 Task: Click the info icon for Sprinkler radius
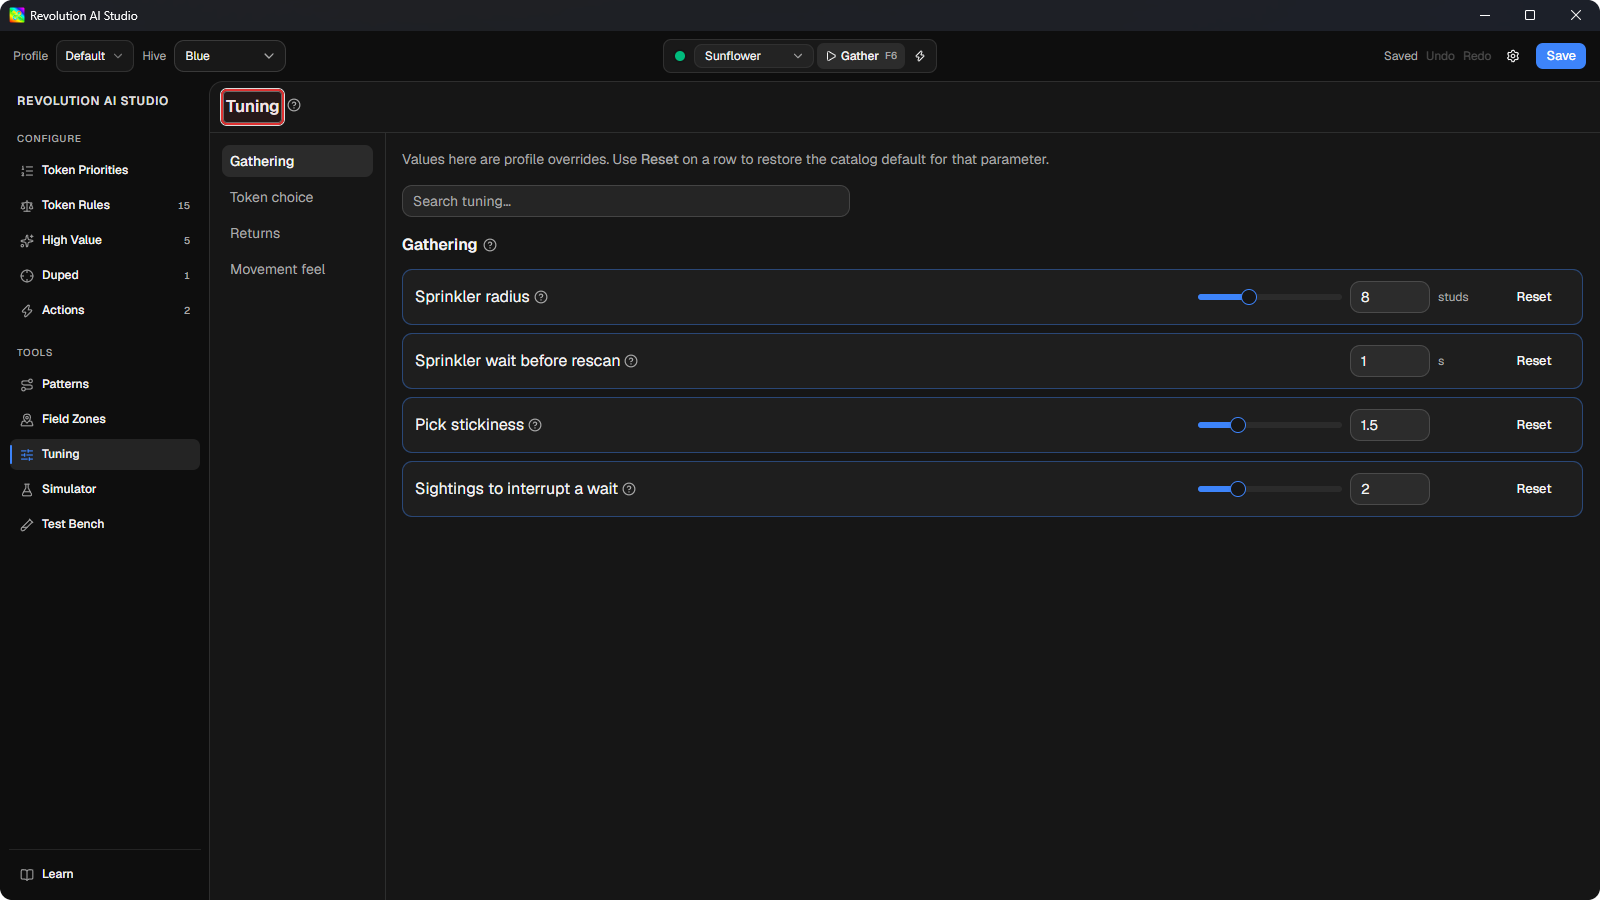coord(541,297)
